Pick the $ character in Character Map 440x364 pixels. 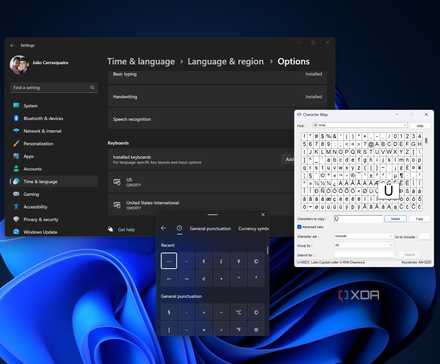coord(322,136)
